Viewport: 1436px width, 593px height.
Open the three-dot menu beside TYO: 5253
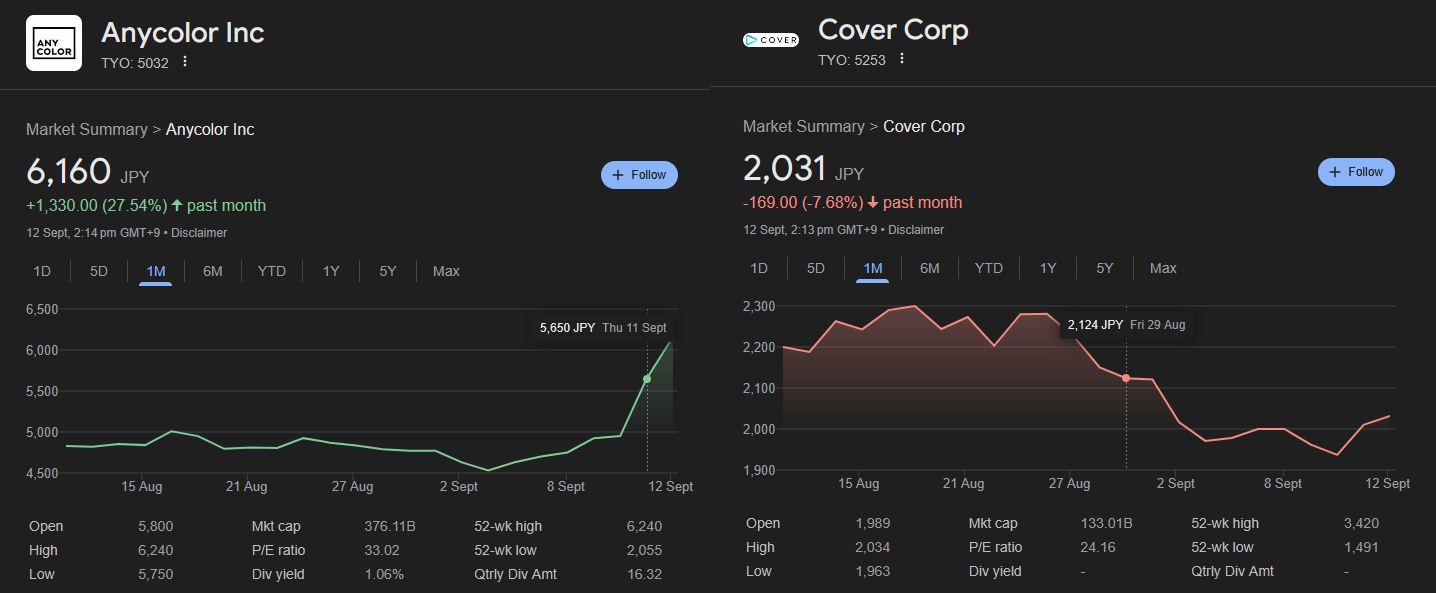click(x=902, y=59)
